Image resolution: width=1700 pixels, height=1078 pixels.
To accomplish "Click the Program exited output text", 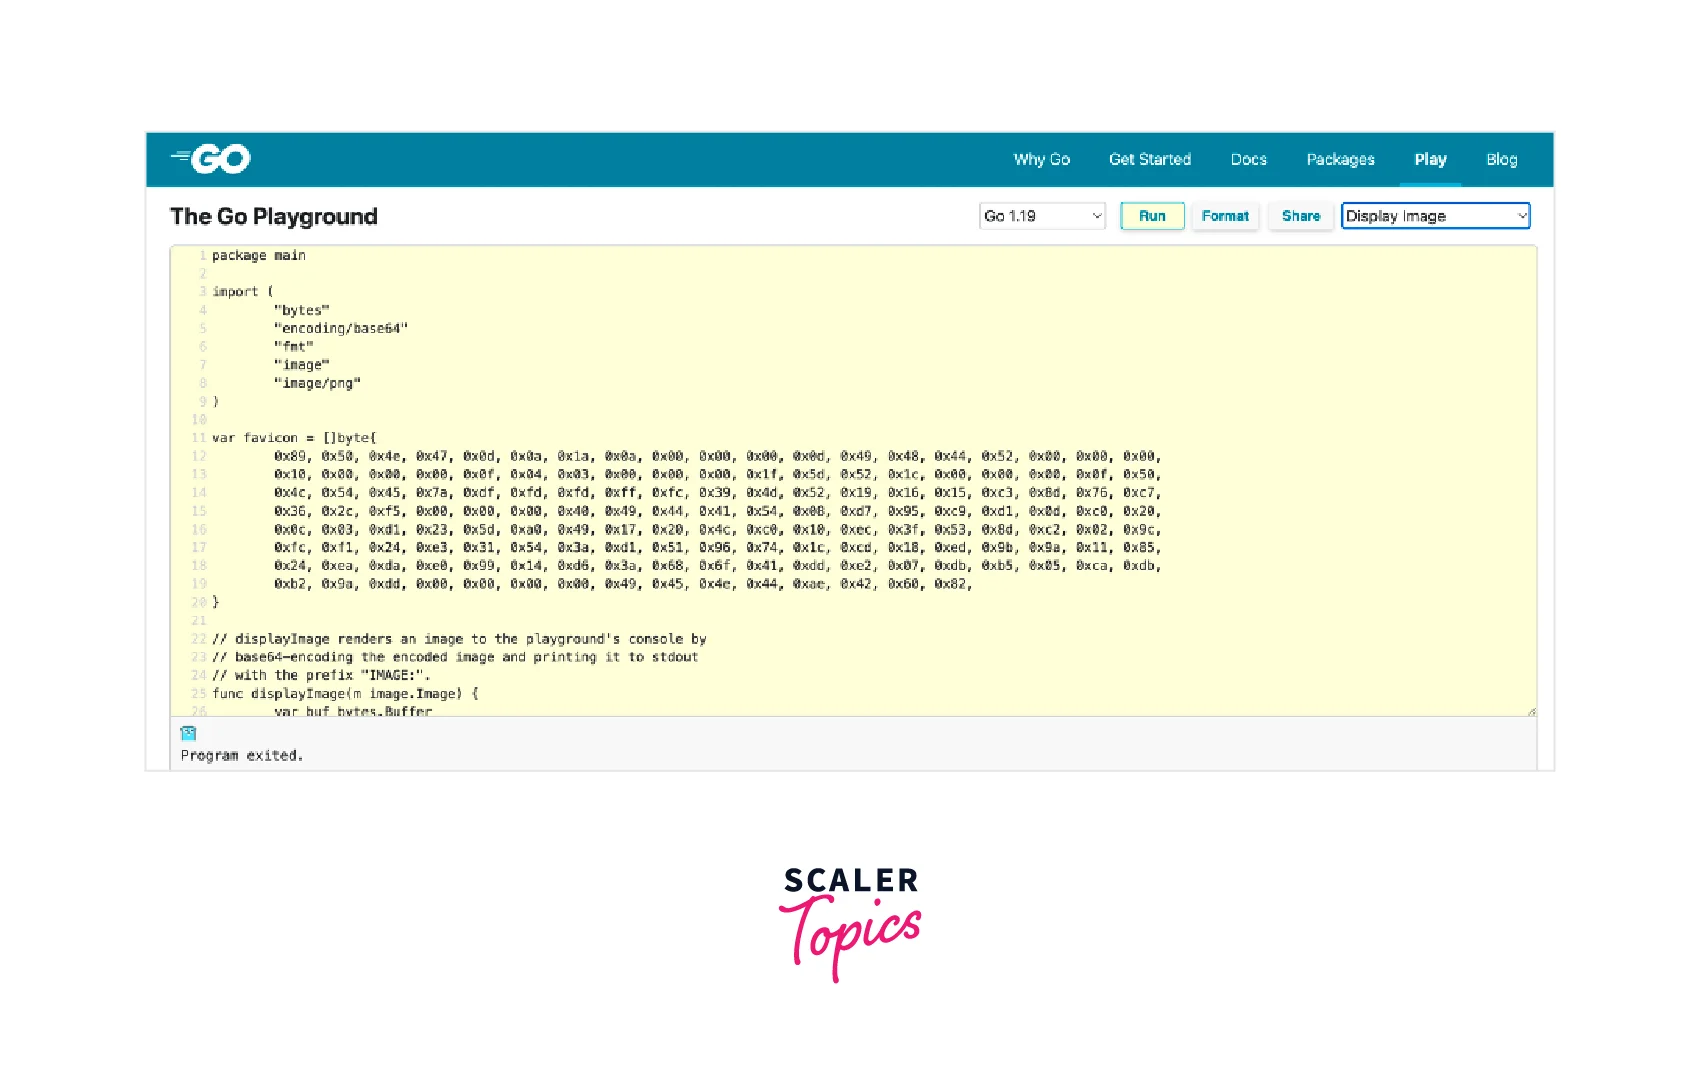I will pos(242,756).
